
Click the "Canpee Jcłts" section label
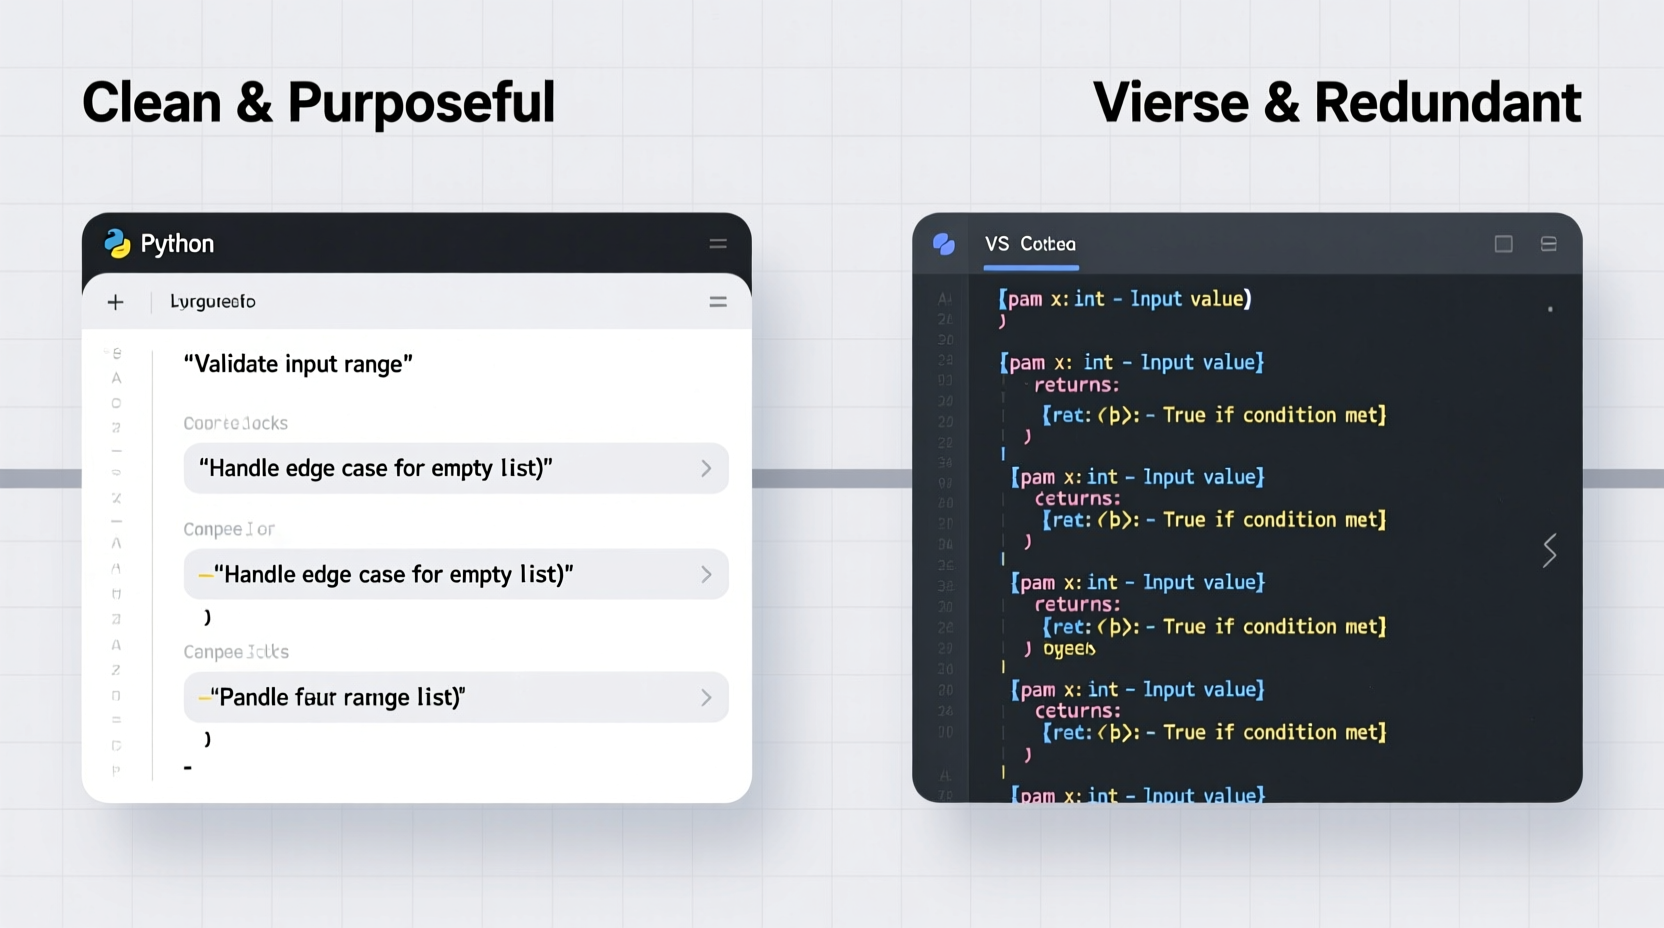pyautogui.click(x=236, y=652)
